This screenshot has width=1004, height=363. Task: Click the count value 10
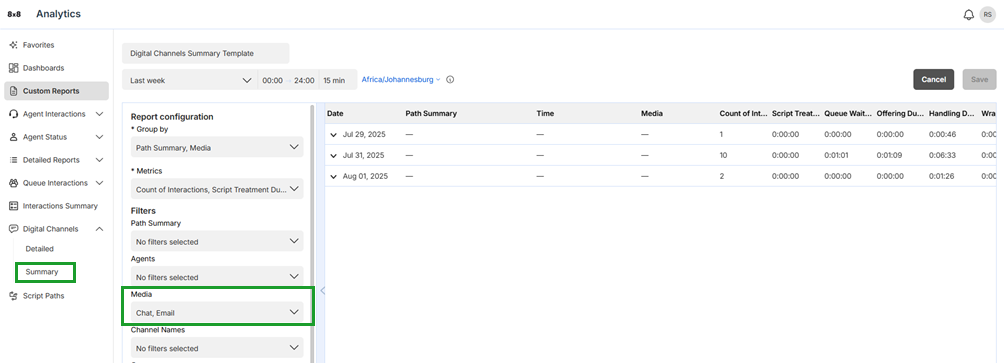[x=724, y=156]
